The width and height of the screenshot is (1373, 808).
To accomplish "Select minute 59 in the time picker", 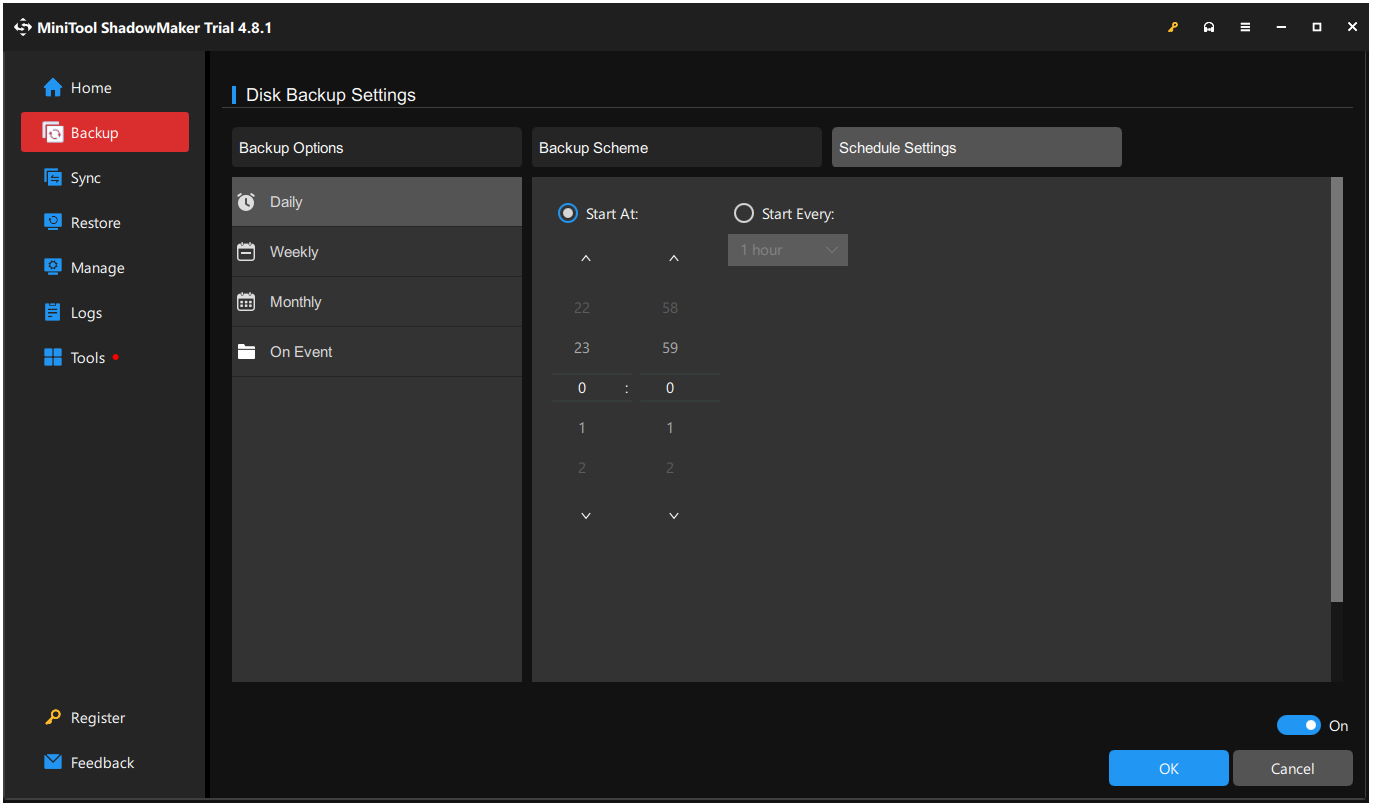I will pos(670,348).
